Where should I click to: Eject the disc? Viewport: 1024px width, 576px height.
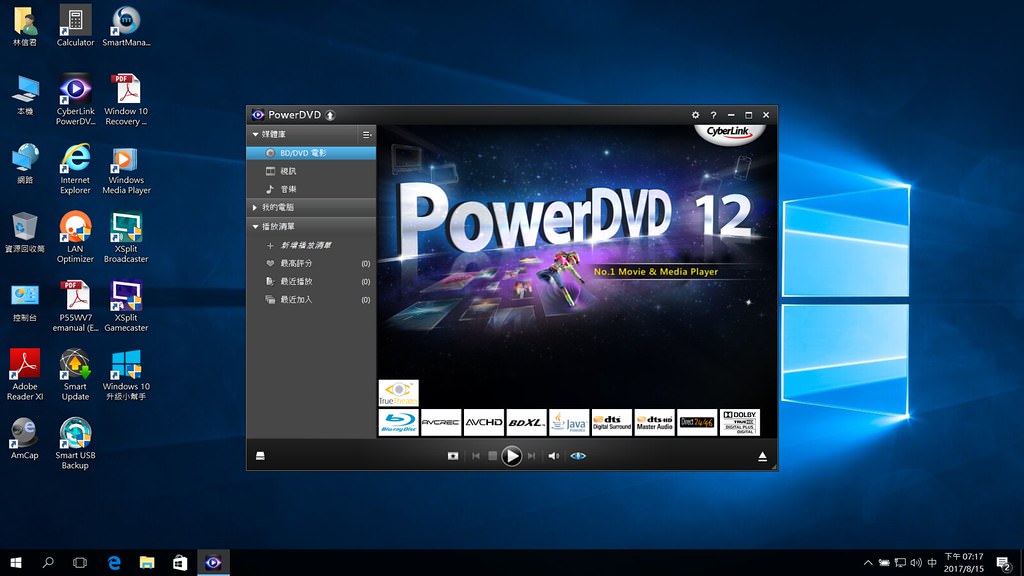tap(762, 456)
